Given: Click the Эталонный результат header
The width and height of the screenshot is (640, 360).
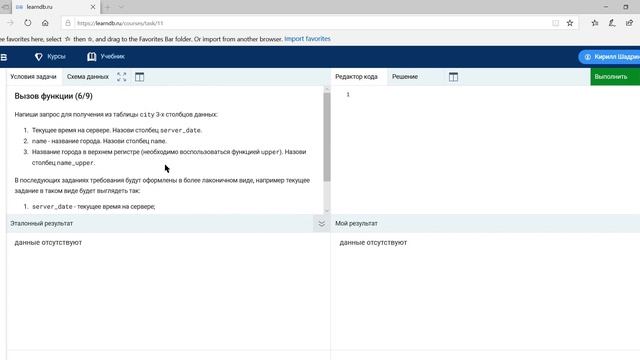Looking at the screenshot, I should [x=42, y=224].
